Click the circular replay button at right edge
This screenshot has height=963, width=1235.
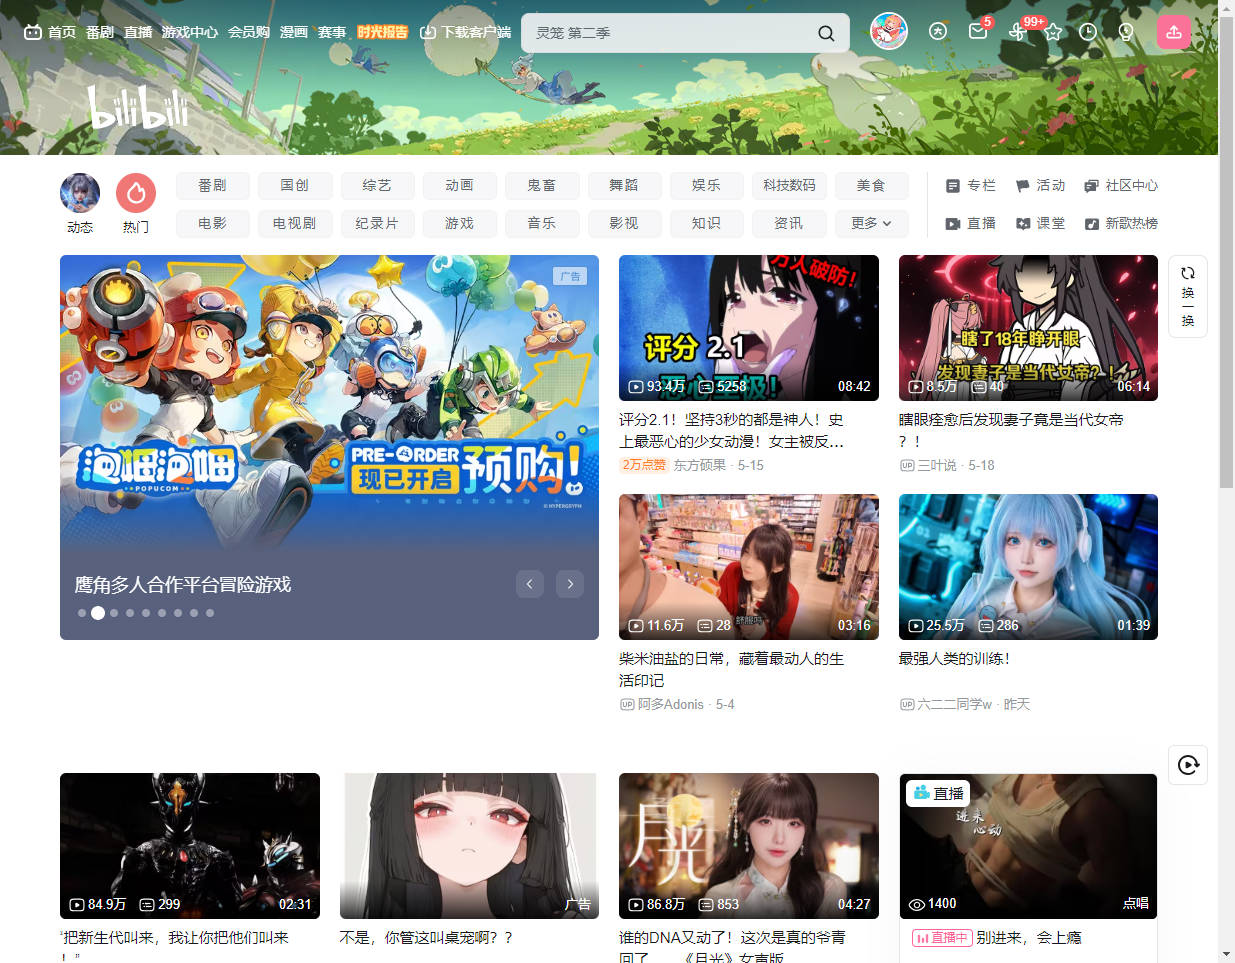[1188, 765]
